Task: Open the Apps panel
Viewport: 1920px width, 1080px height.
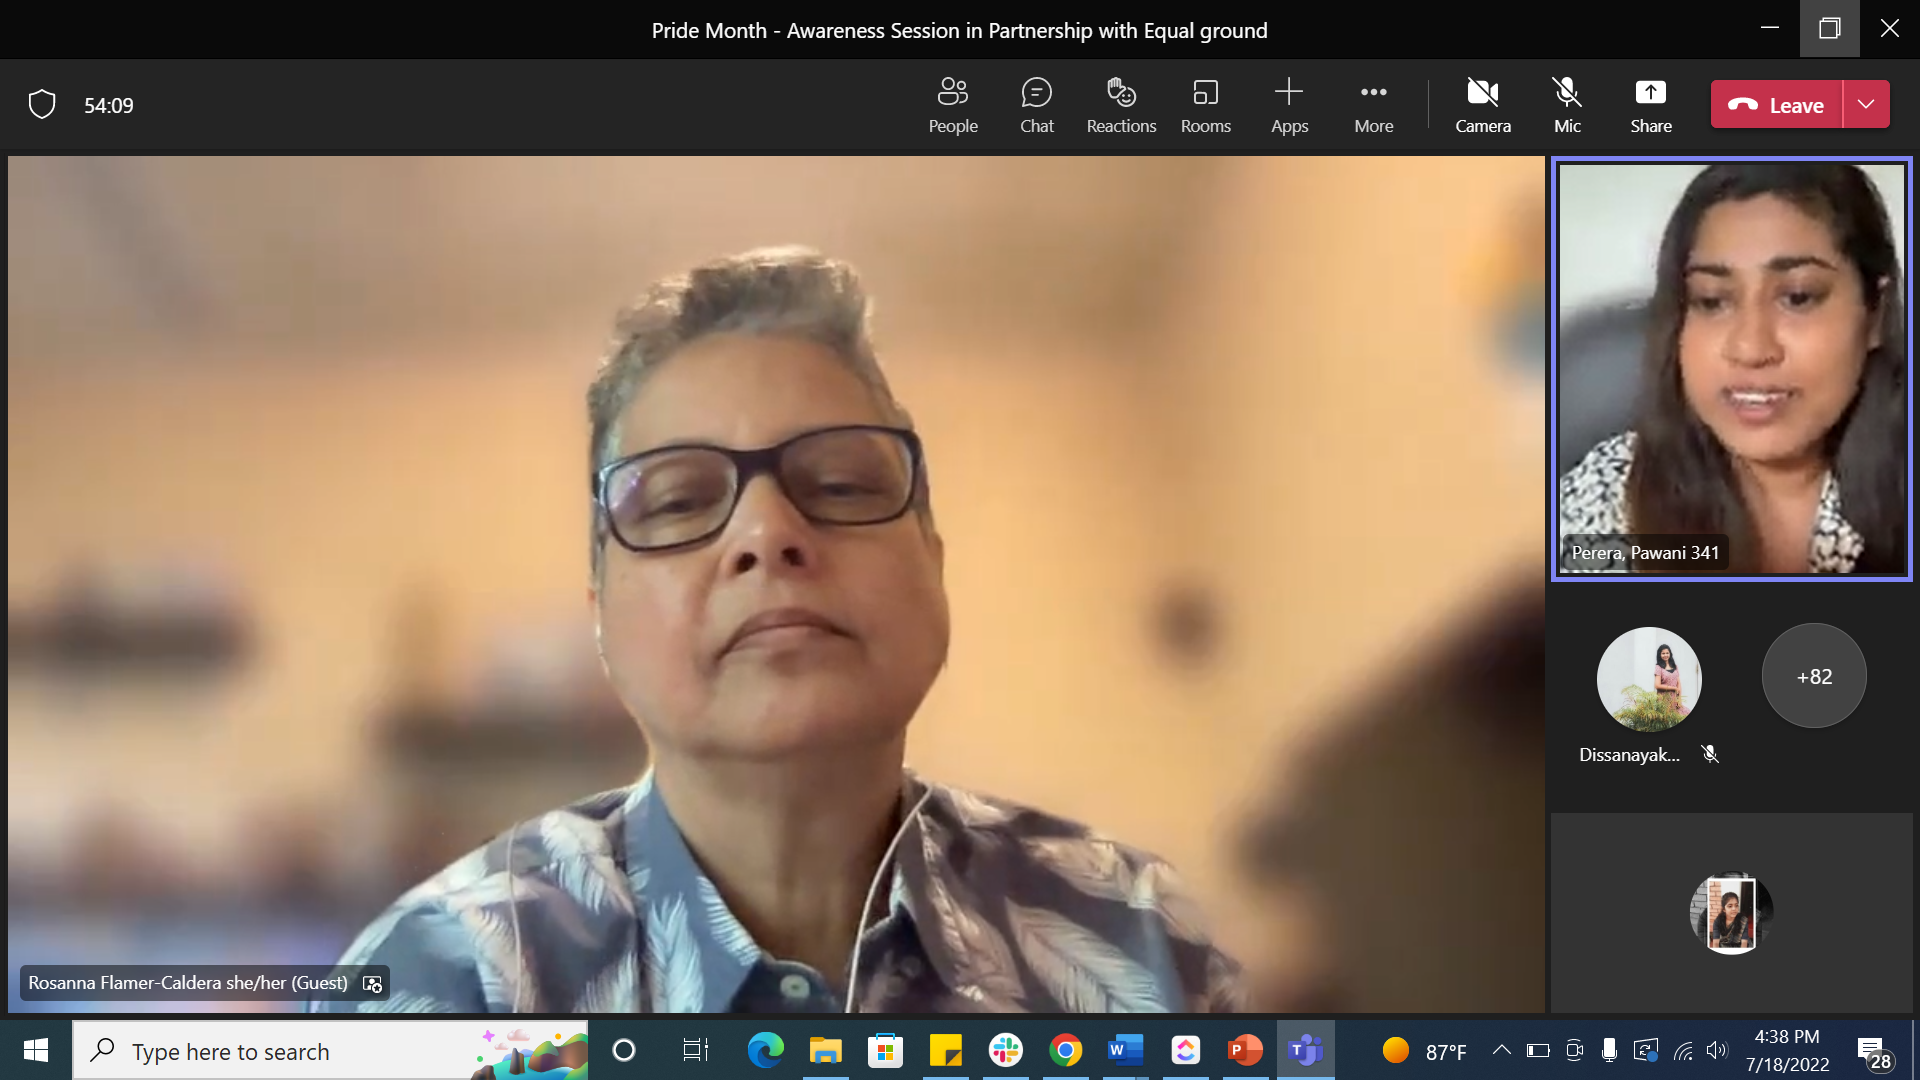Action: coord(1289,105)
